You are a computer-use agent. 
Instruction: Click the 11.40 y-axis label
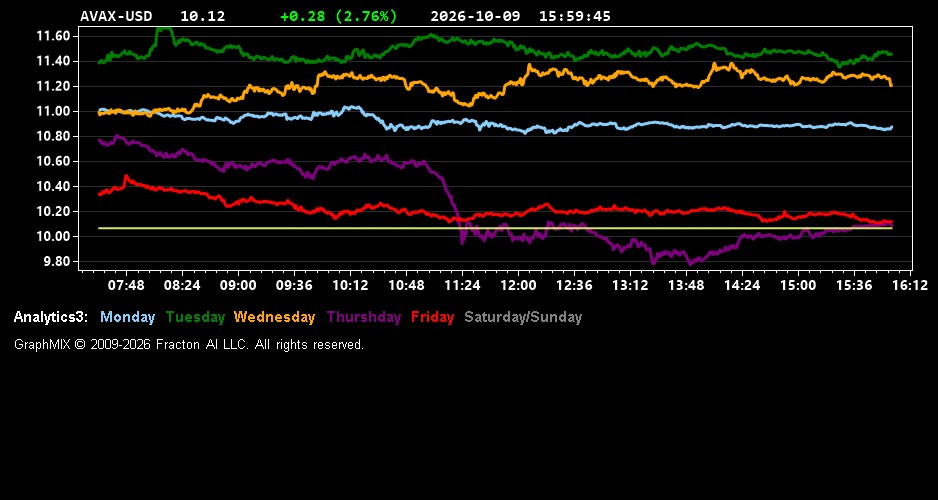[x=54, y=62]
